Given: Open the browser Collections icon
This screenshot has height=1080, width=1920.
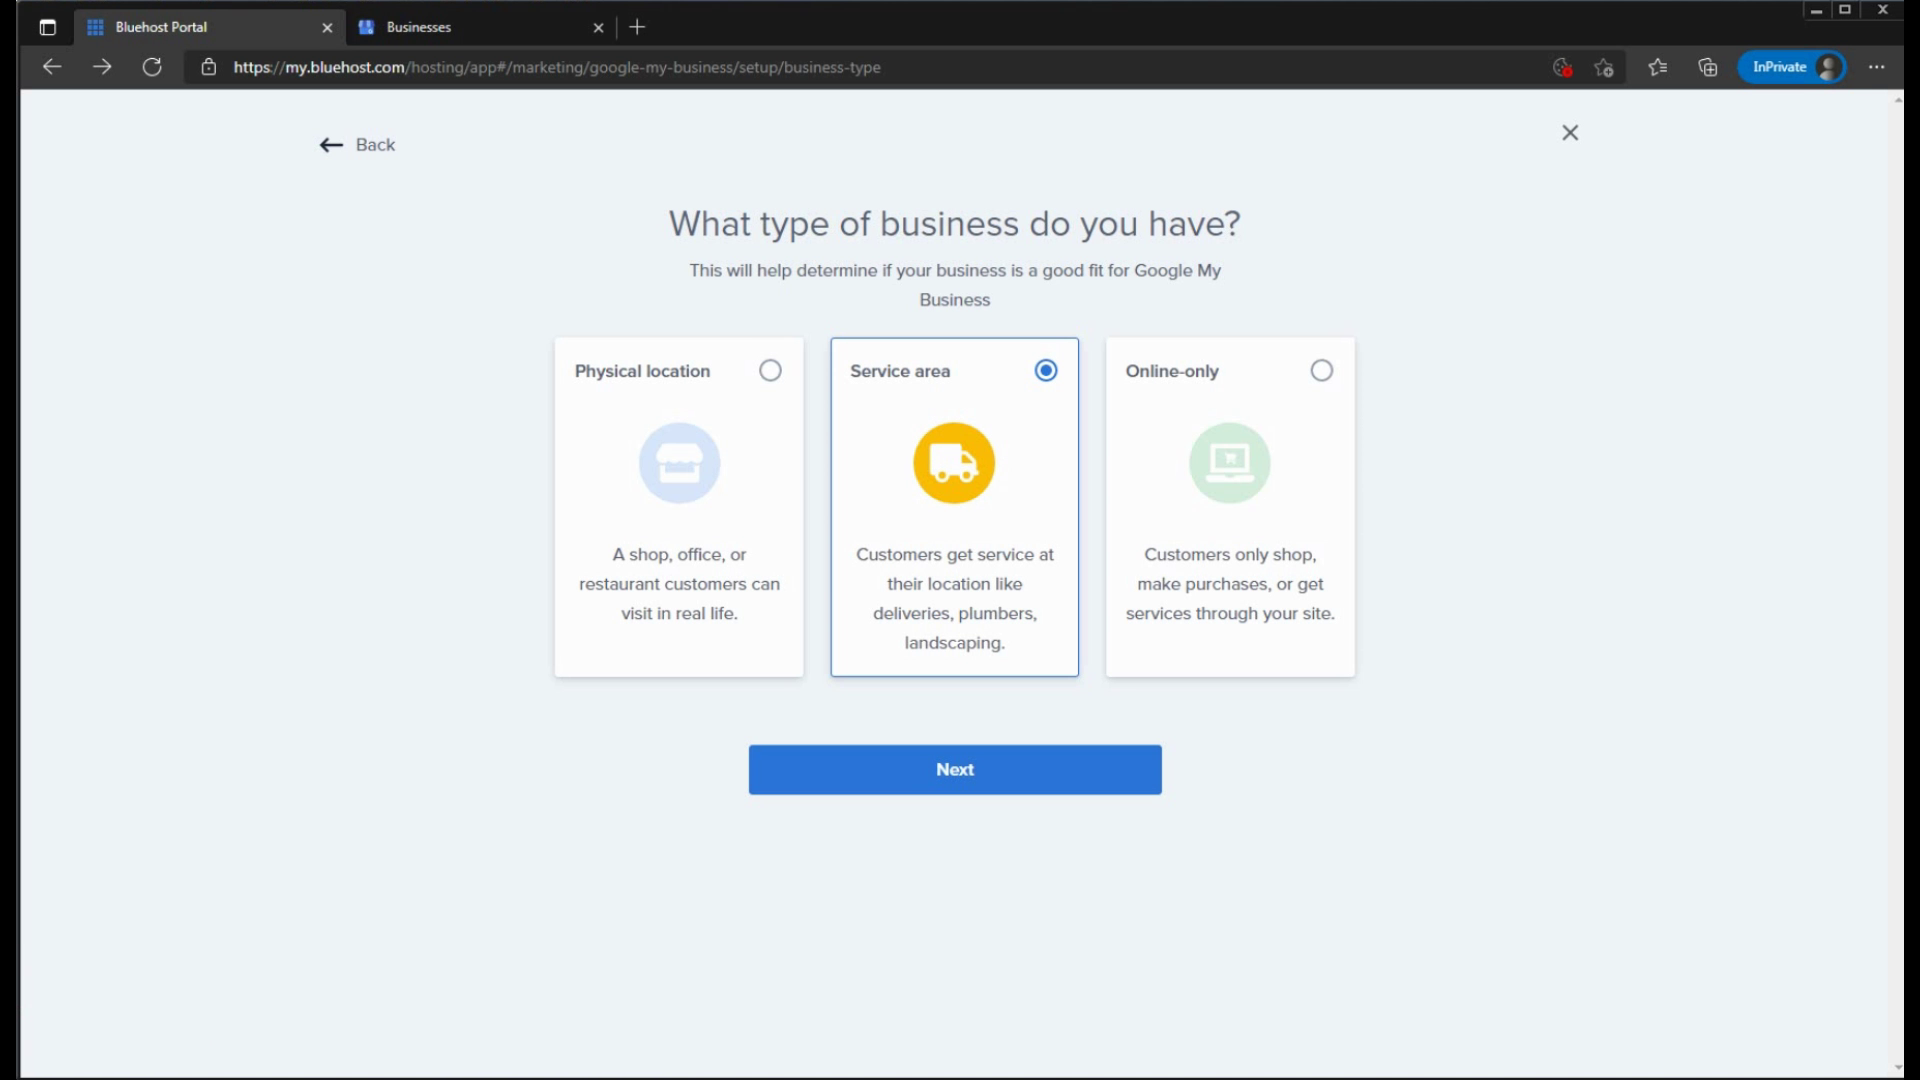Looking at the screenshot, I should (x=1707, y=67).
